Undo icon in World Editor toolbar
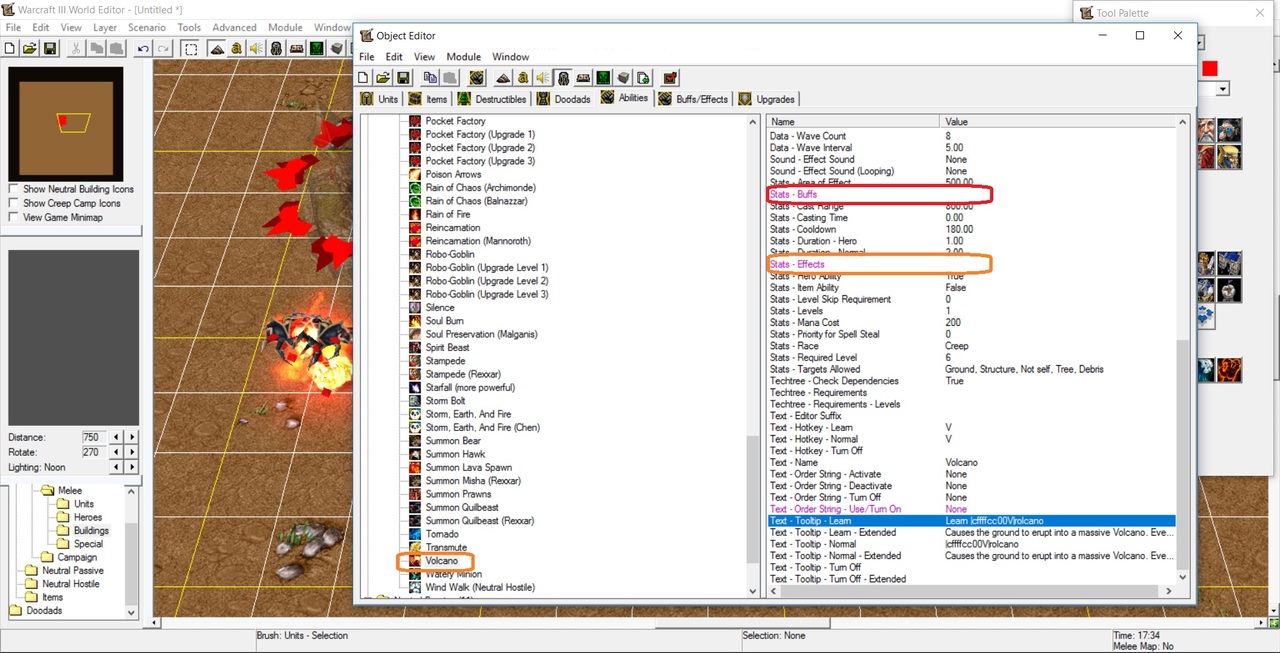The image size is (1280, 653). click(x=143, y=48)
